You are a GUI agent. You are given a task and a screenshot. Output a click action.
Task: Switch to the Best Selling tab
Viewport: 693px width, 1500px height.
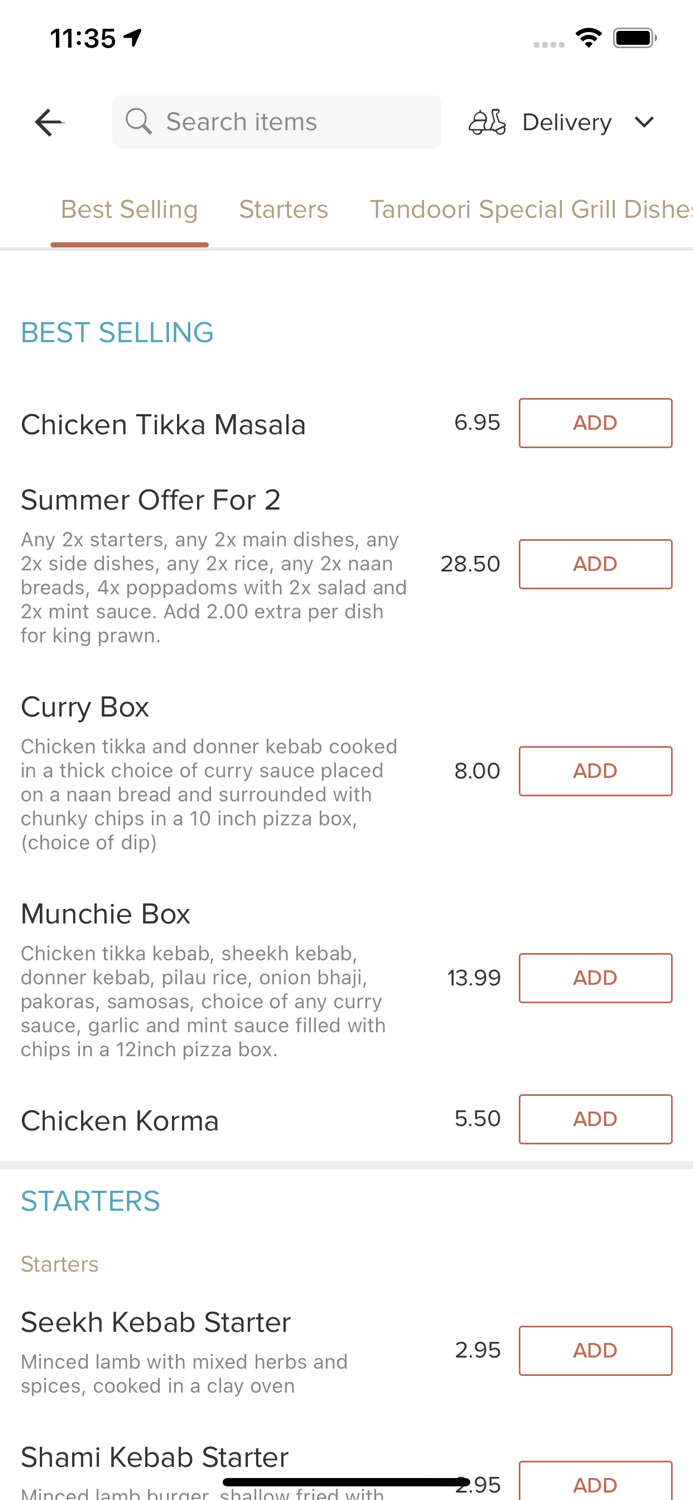click(x=129, y=209)
